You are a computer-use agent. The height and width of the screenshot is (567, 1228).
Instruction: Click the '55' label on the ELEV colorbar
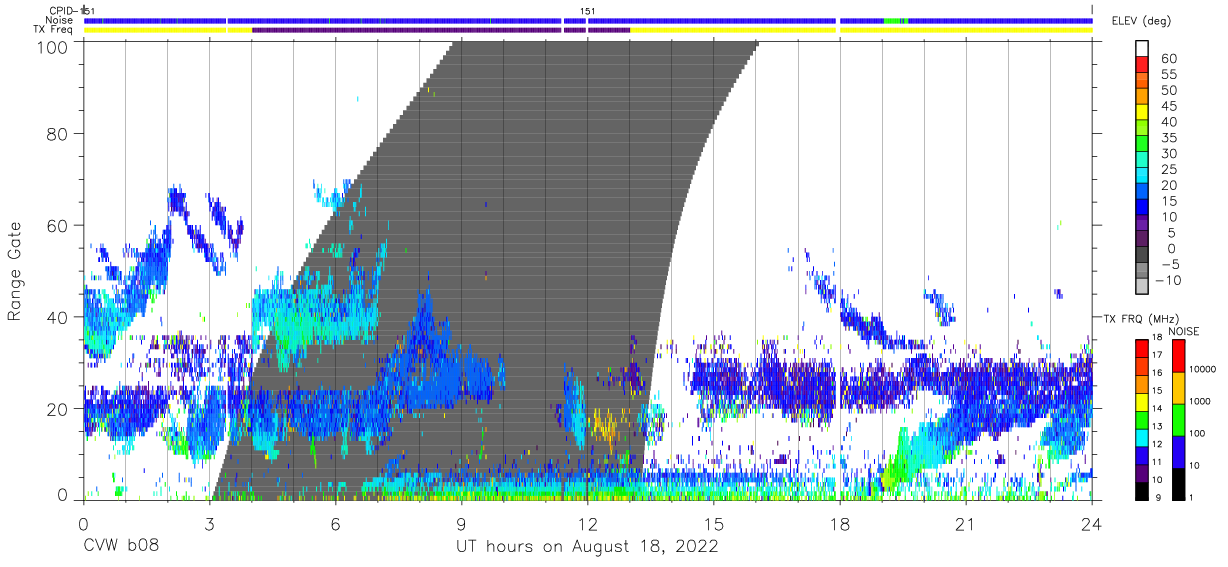(x=1169, y=74)
